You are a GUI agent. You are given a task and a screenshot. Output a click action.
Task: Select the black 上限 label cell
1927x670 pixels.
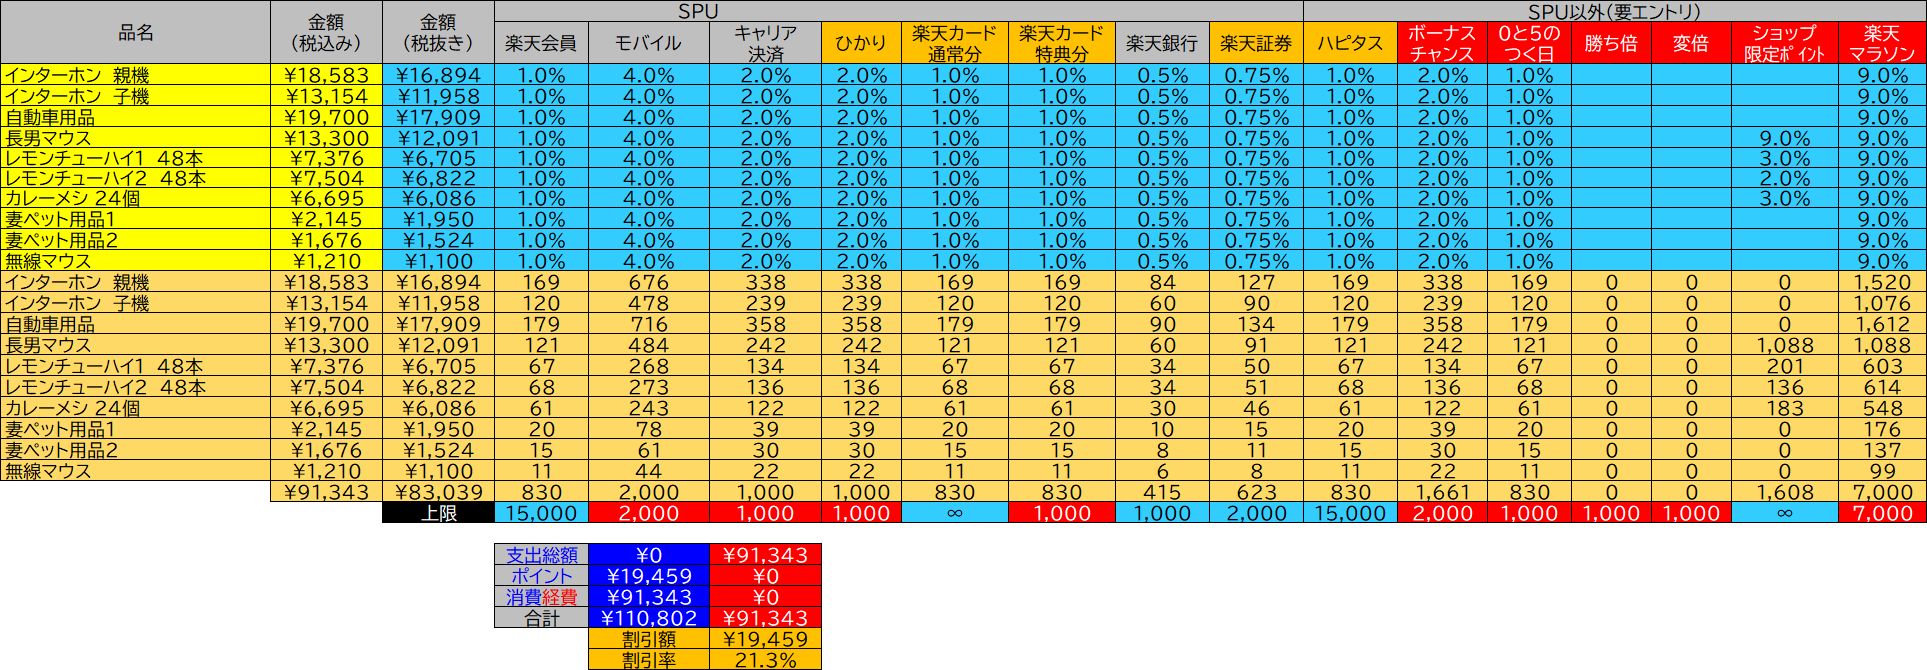(x=438, y=513)
